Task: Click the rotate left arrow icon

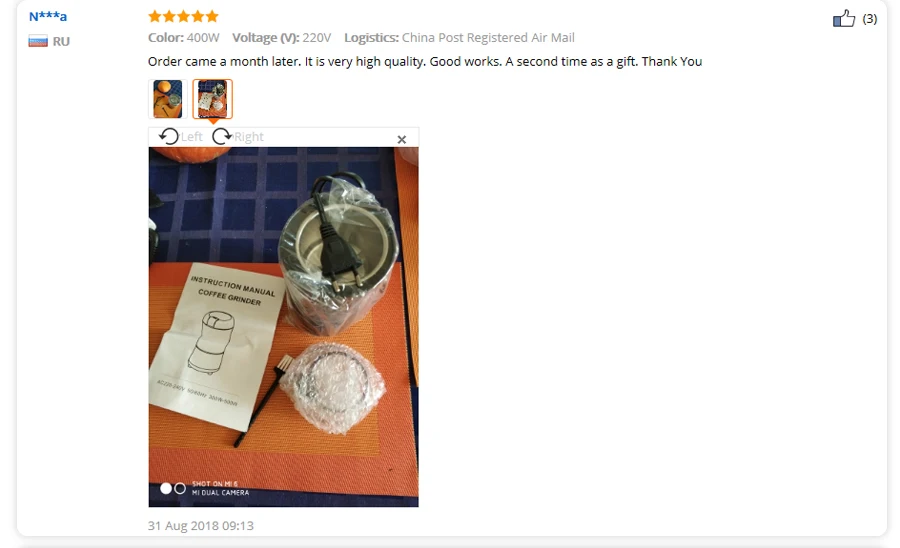Action: (x=169, y=137)
